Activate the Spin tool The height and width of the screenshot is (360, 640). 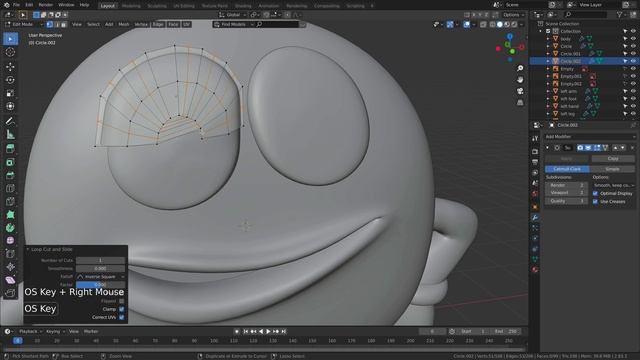tap(10, 228)
